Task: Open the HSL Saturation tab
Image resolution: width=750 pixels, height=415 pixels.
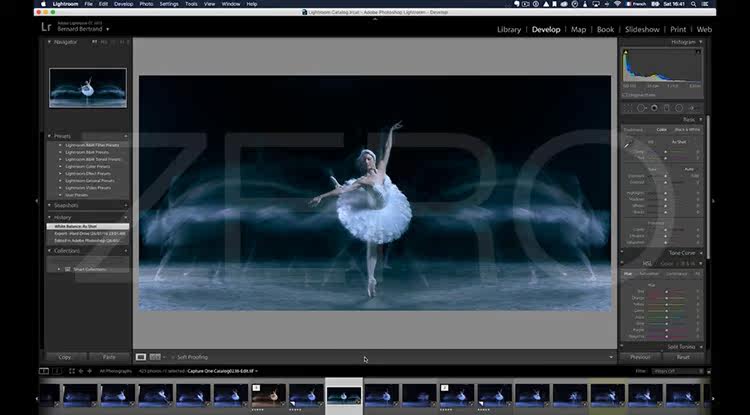Action: point(649,274)
